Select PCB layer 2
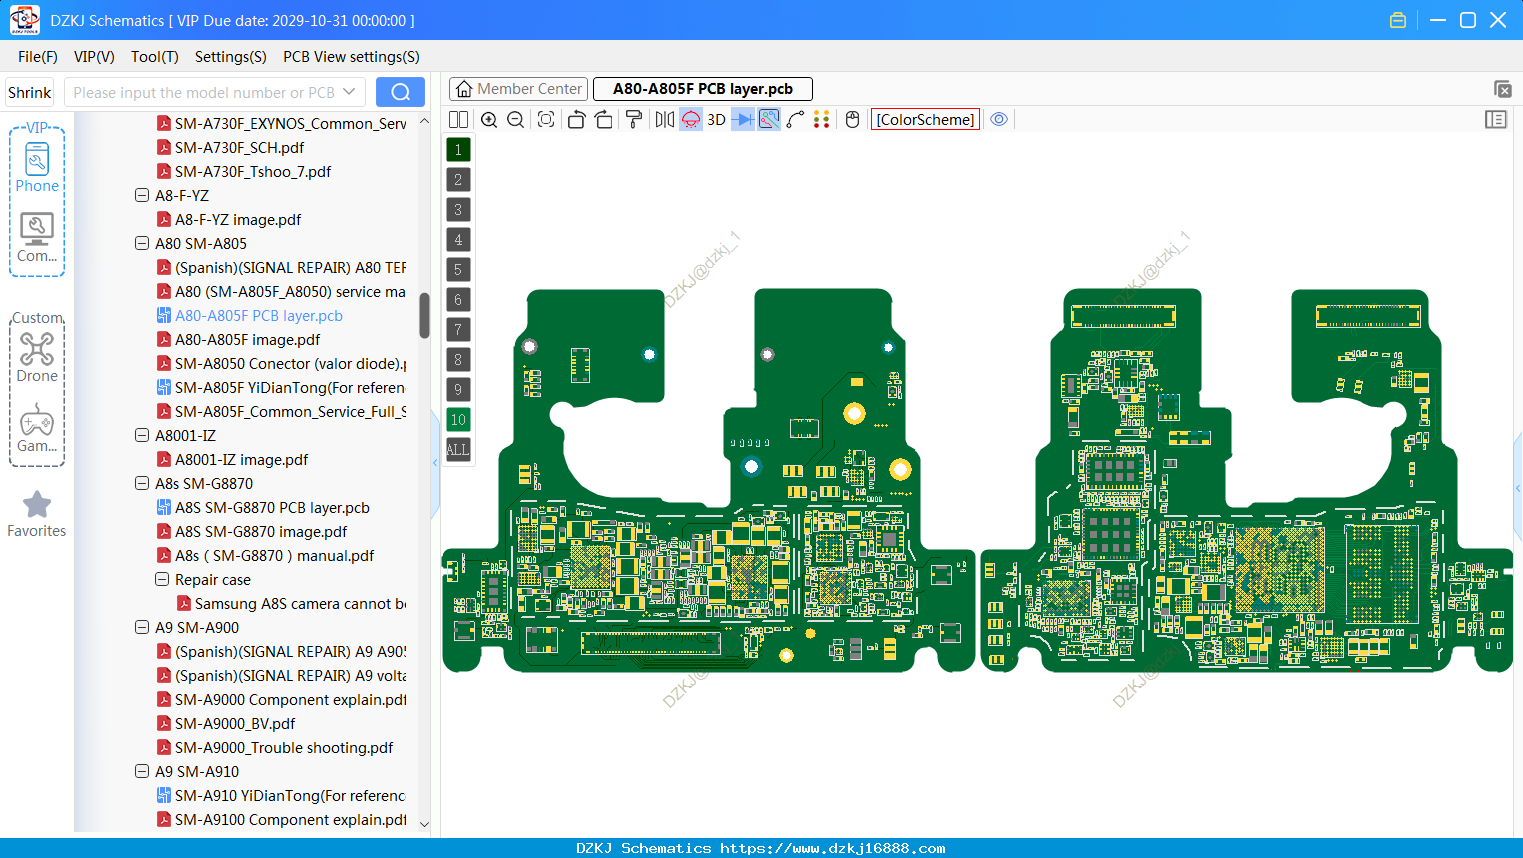1523x858 pixels. coord(458,180)
